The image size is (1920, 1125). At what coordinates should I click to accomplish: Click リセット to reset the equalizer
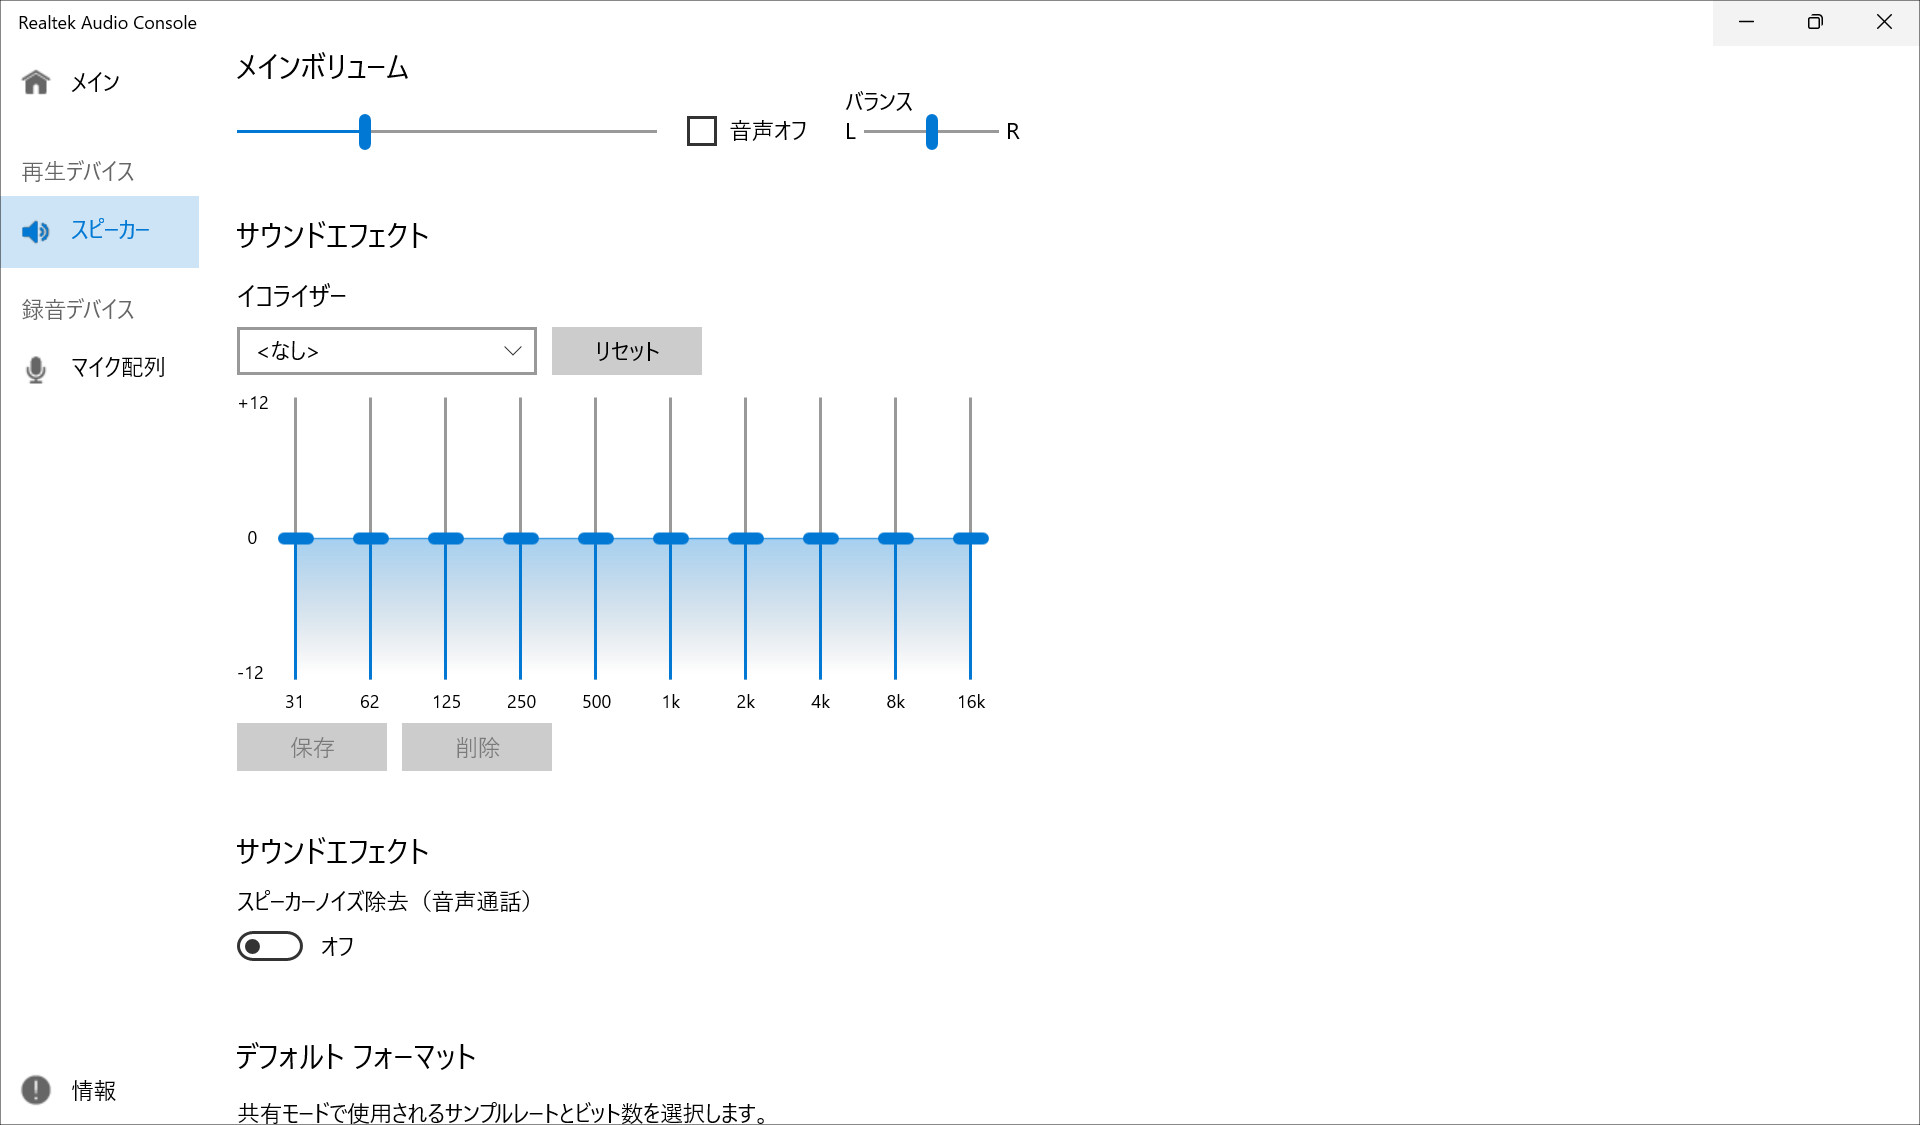[626, 351]
